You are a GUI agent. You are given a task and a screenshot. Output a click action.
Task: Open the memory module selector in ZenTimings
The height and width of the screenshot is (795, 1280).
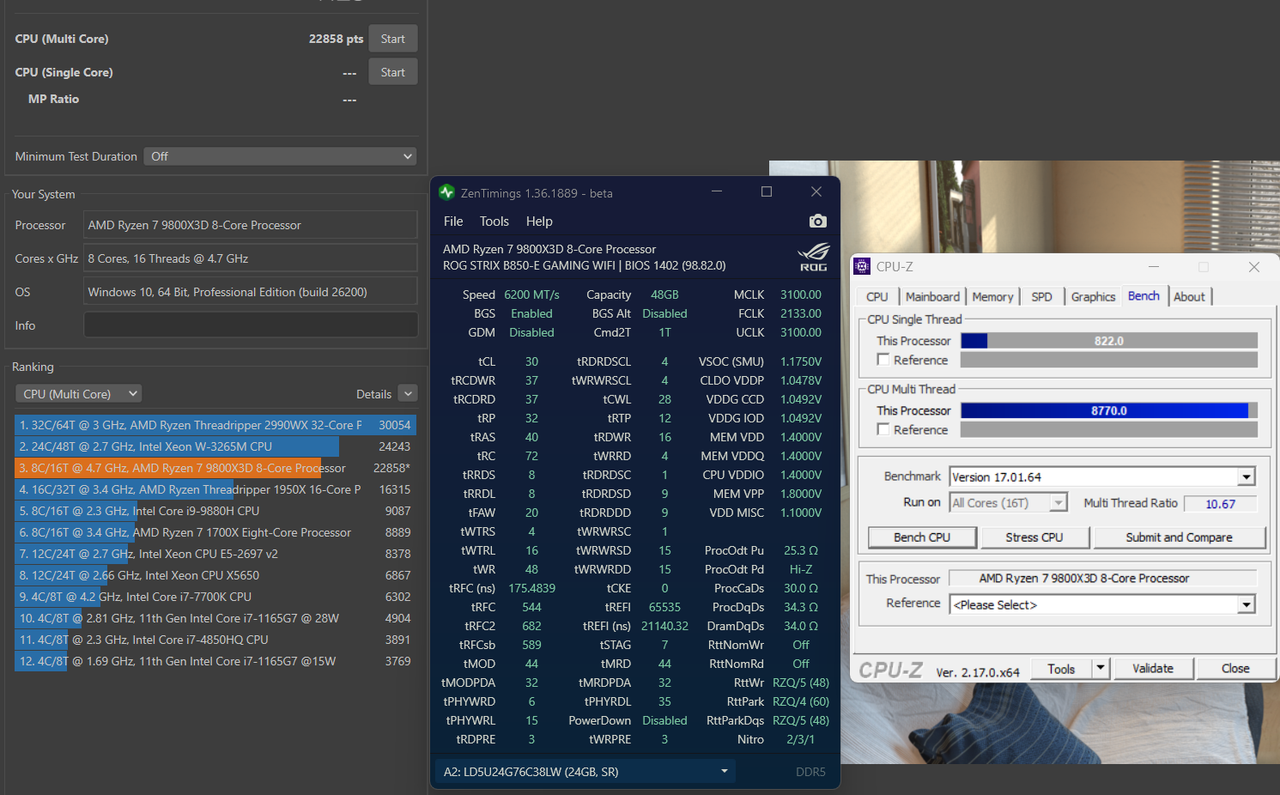click(x=585, y=771)
